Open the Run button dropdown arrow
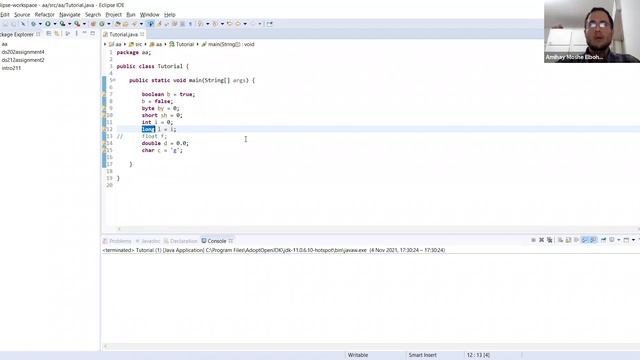Image resolution: width=640 pixels, height=360 pixels. click(55, 24)
